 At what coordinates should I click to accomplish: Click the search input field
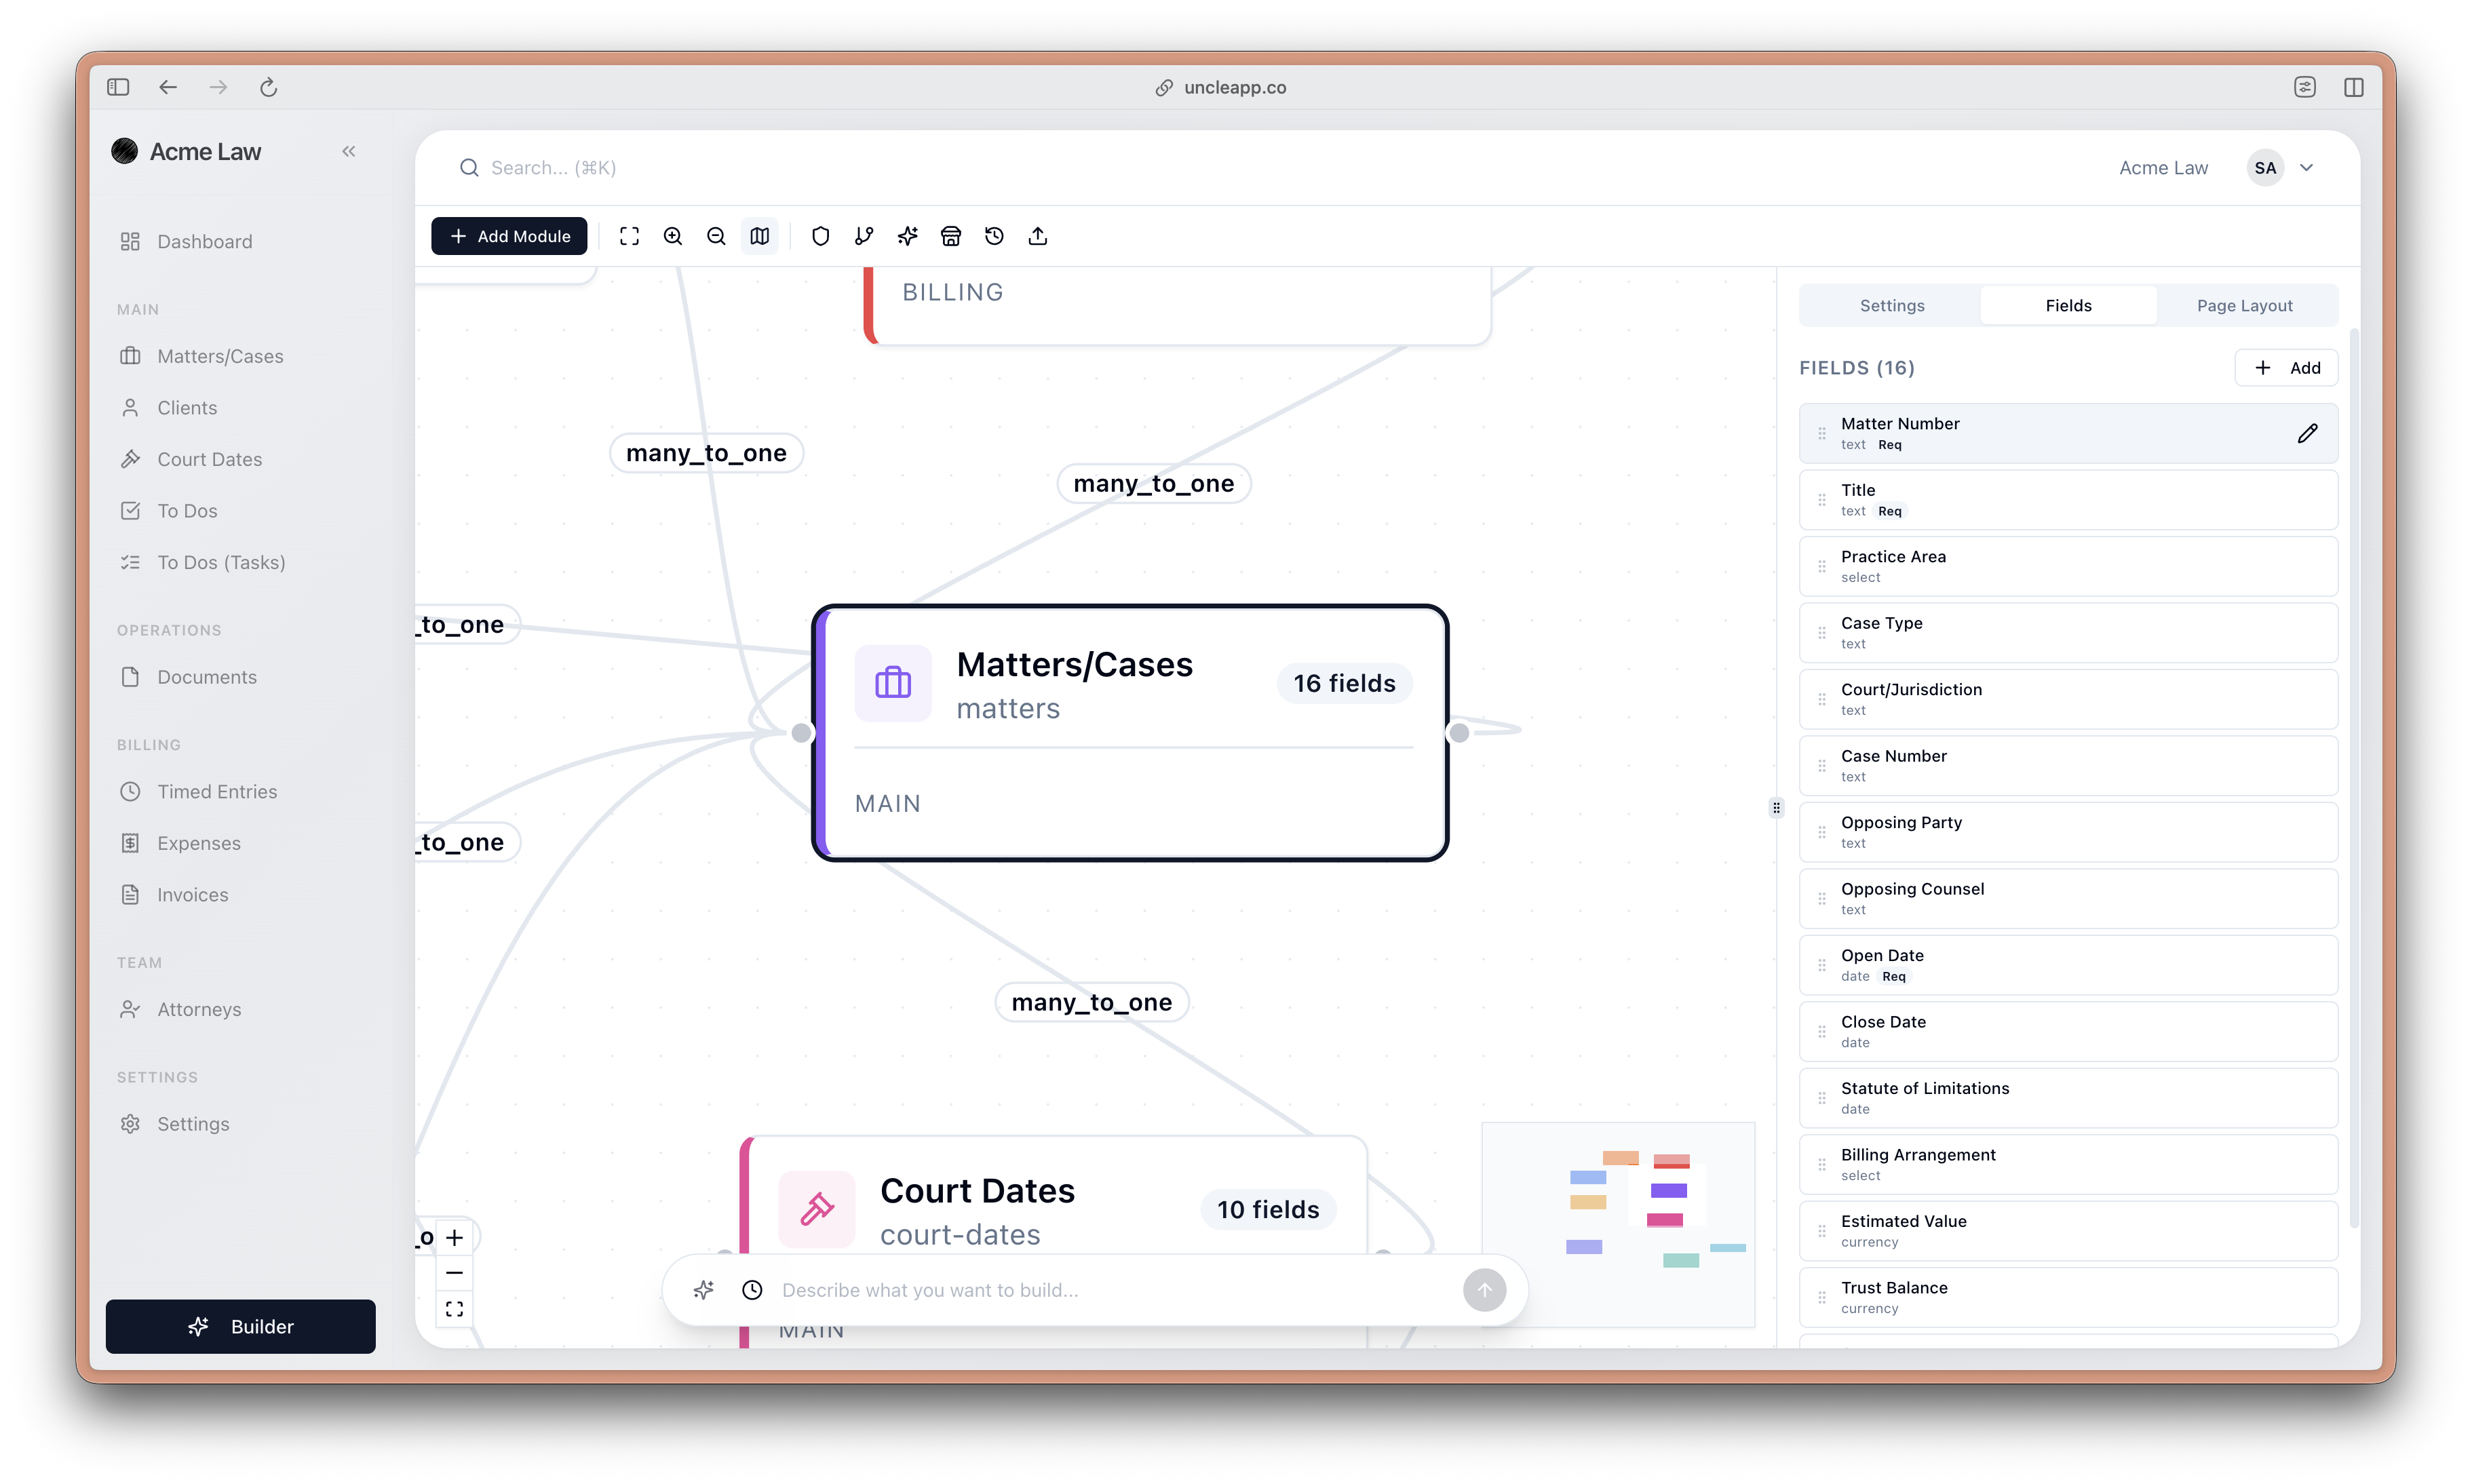pyautogui.click(x=553, y=168)
